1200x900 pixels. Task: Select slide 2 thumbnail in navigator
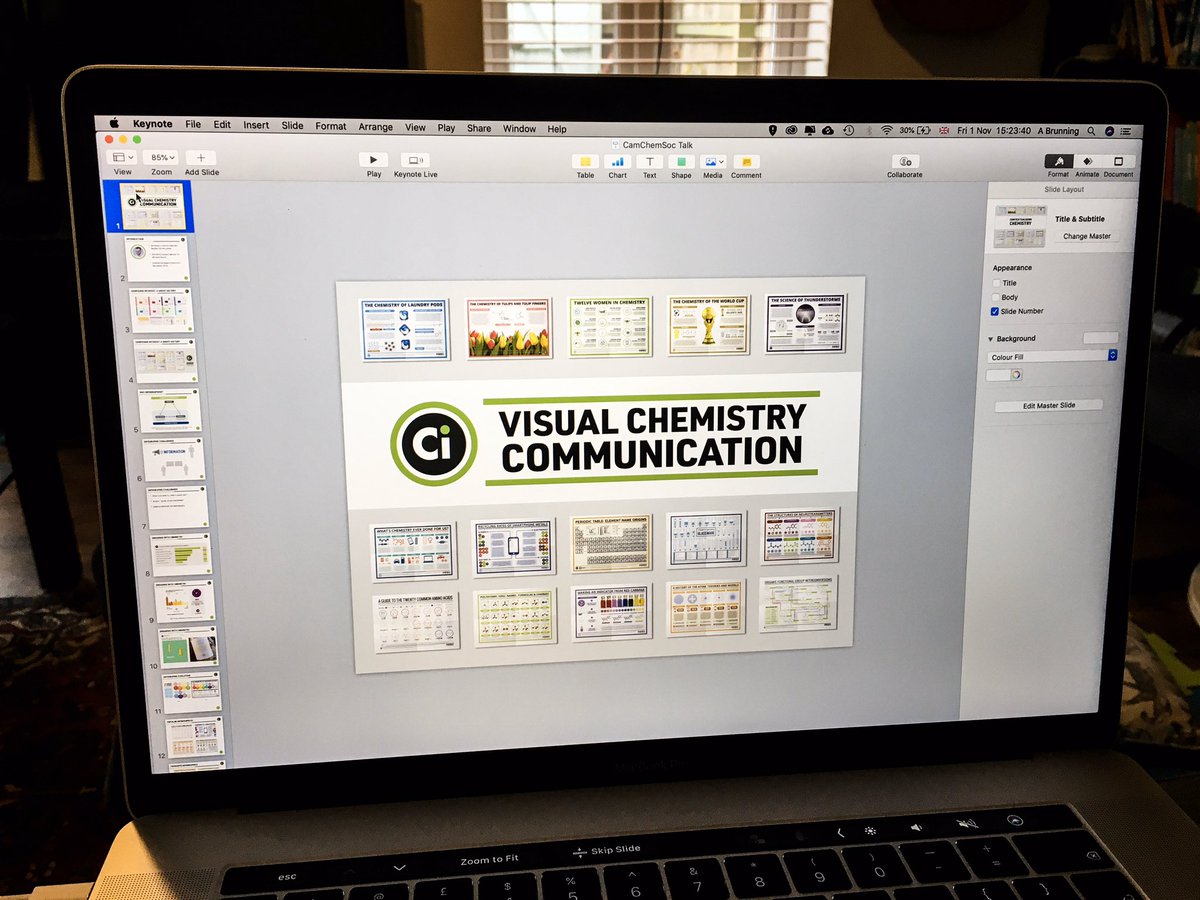point(157,260)
